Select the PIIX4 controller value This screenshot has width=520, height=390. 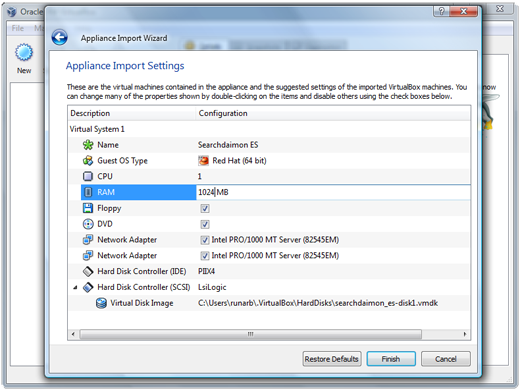coord(206,271)
